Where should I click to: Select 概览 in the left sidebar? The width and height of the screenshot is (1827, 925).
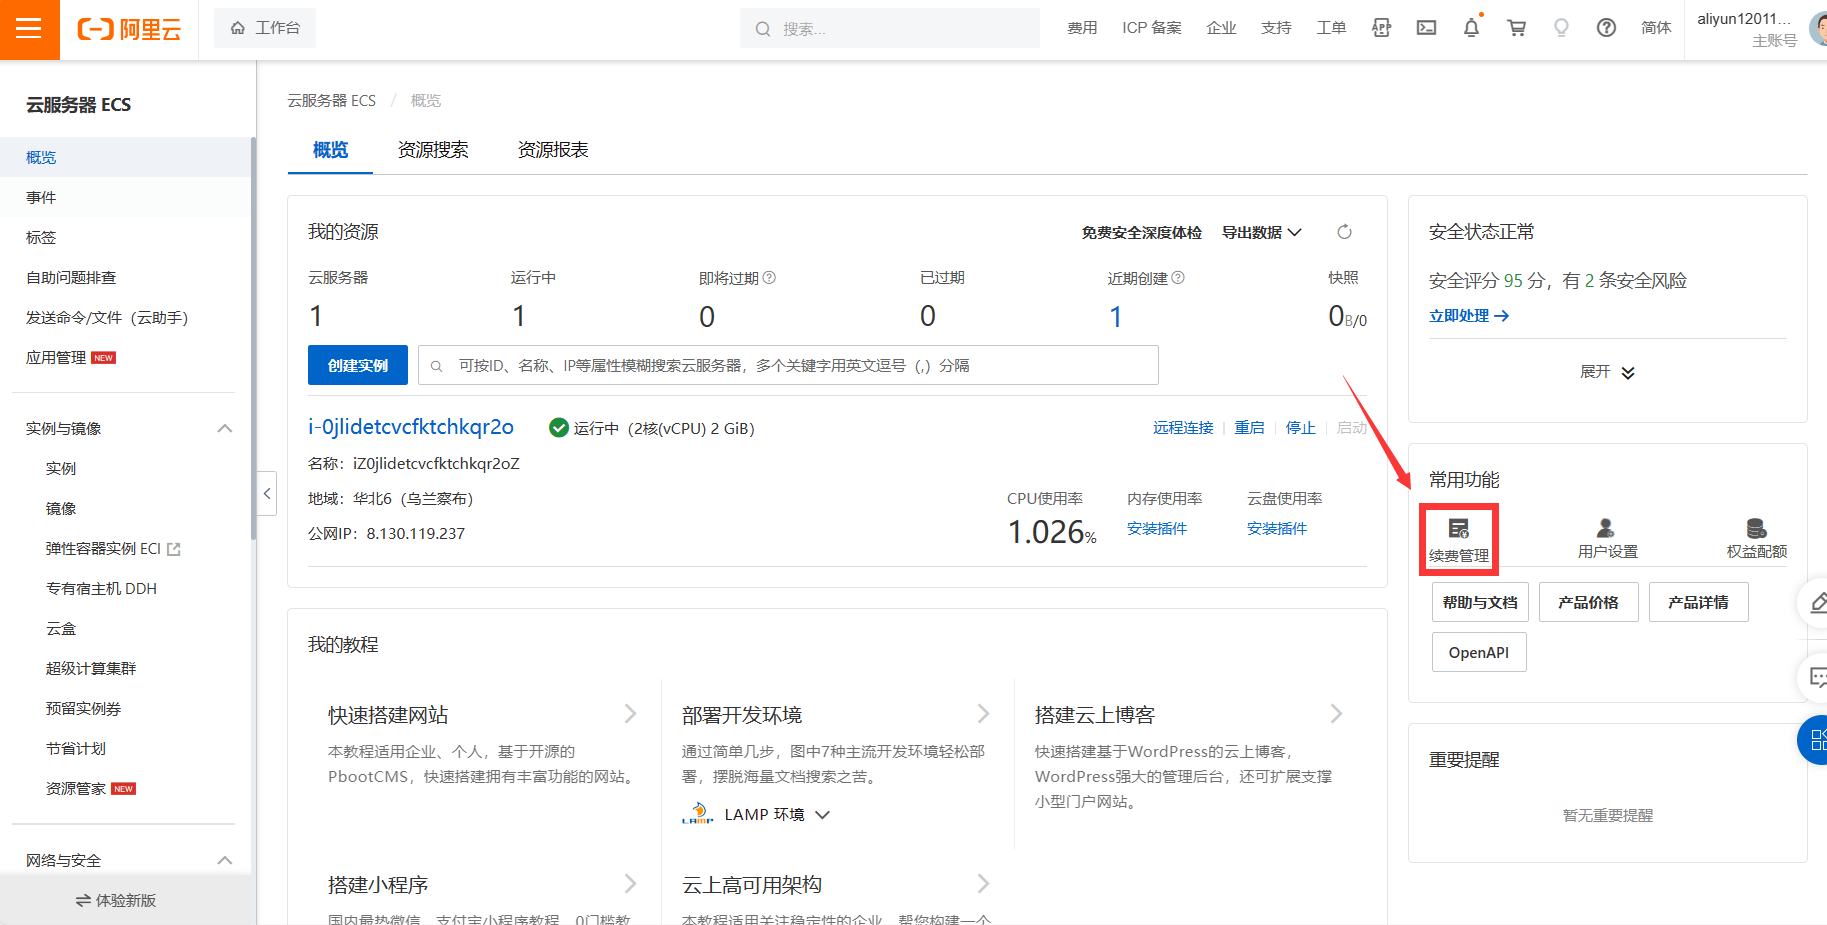[125, 157]
